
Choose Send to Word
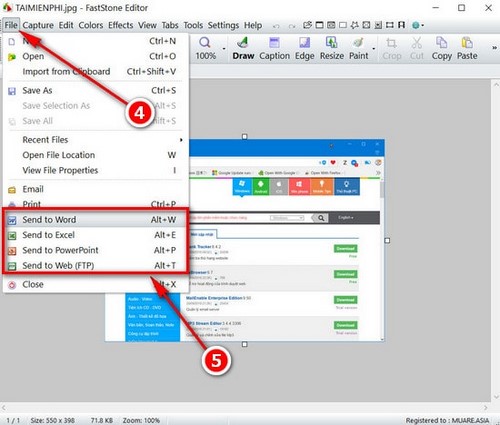pos(95,220)
